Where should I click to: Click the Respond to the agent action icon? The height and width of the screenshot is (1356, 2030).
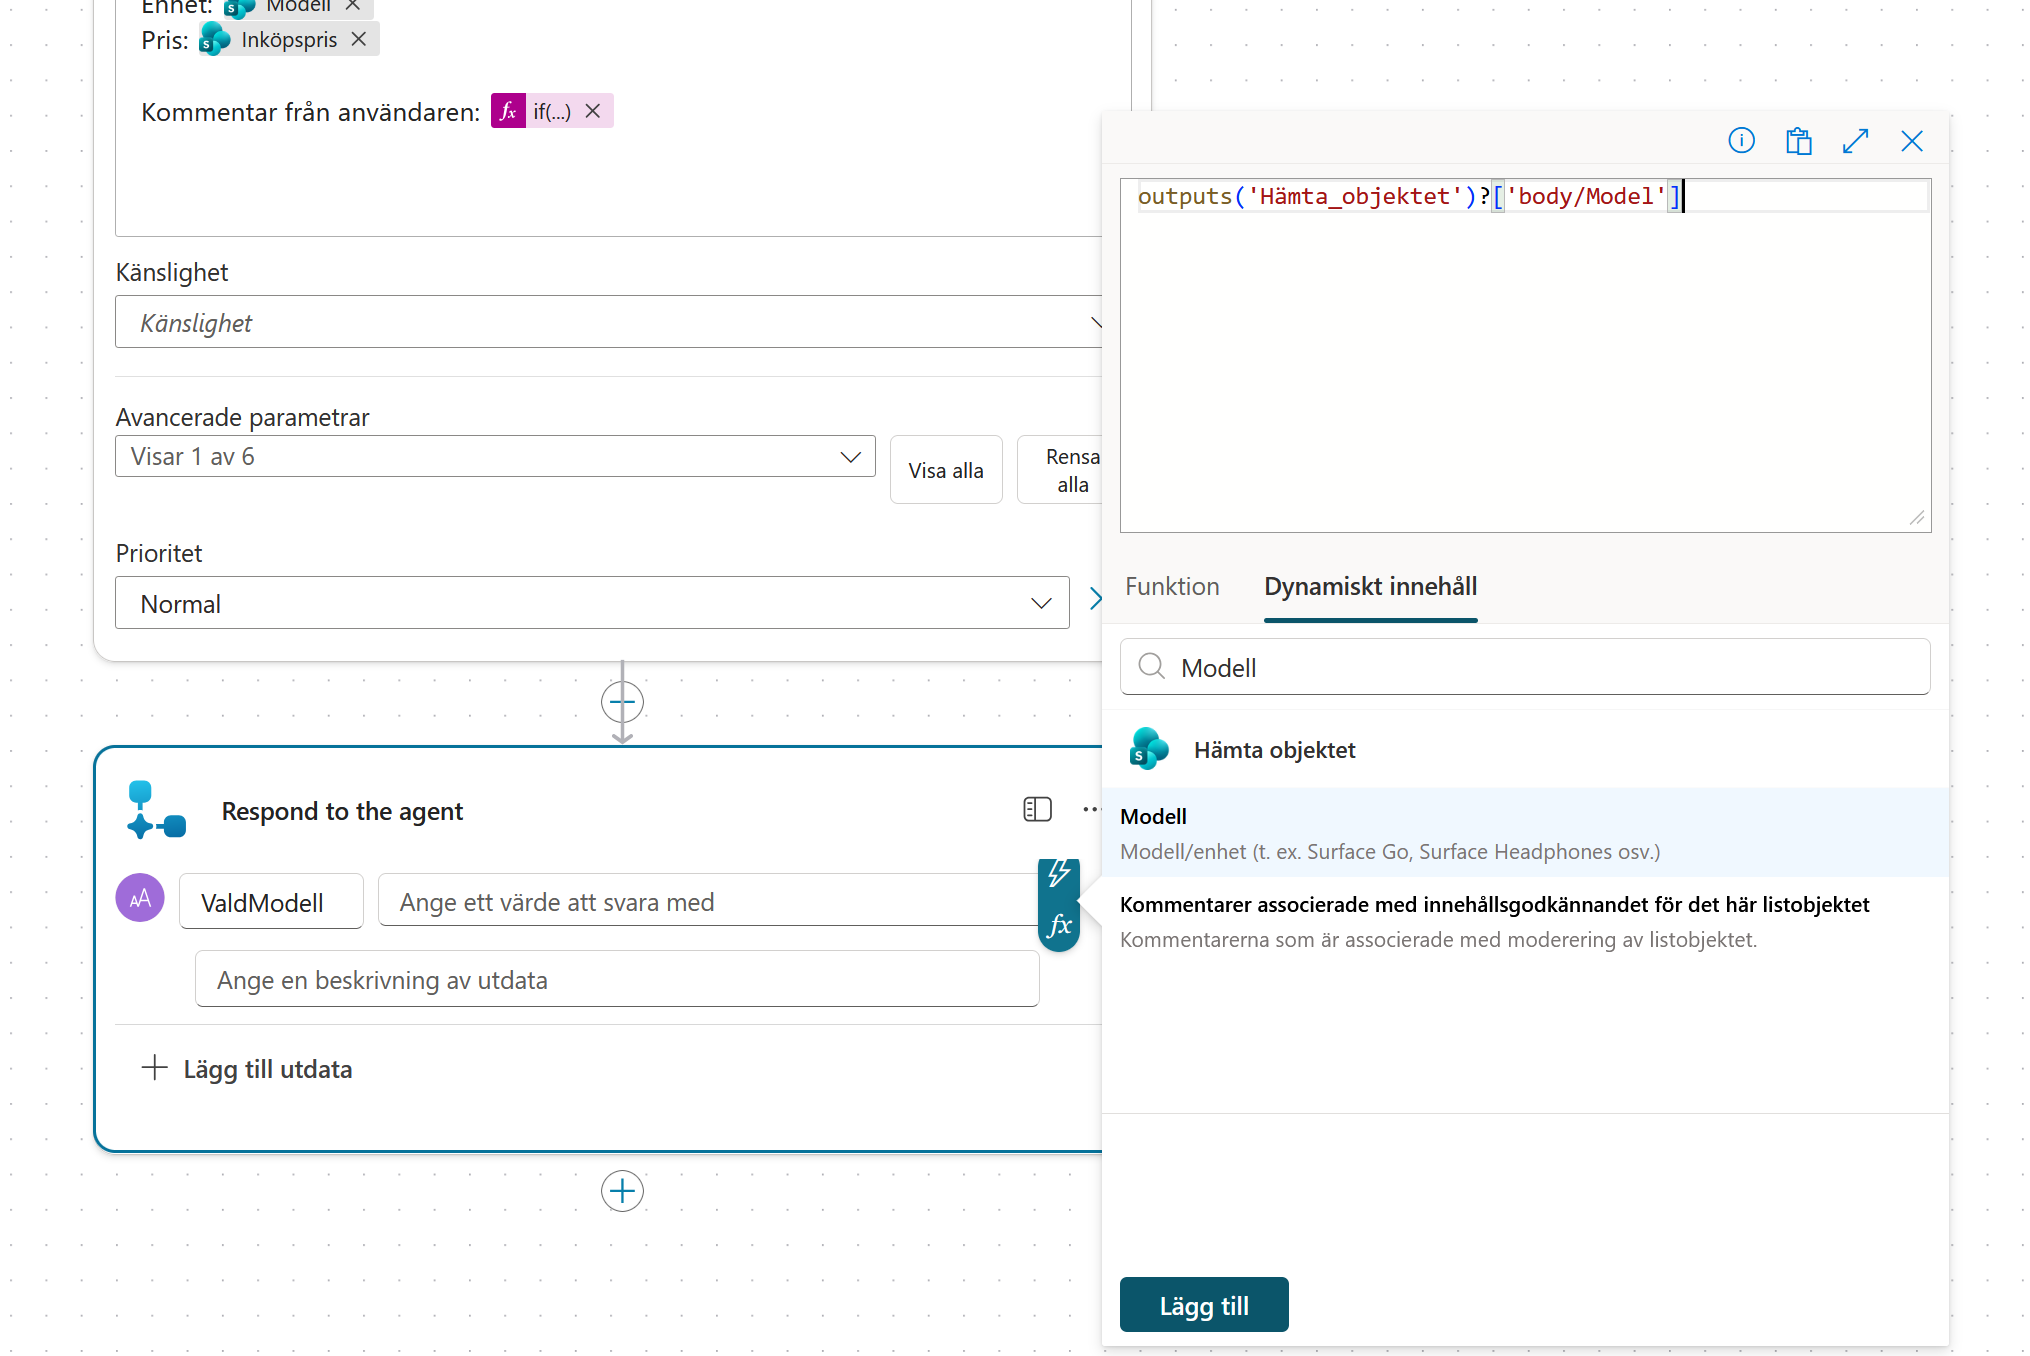click(x=156, y=810)
